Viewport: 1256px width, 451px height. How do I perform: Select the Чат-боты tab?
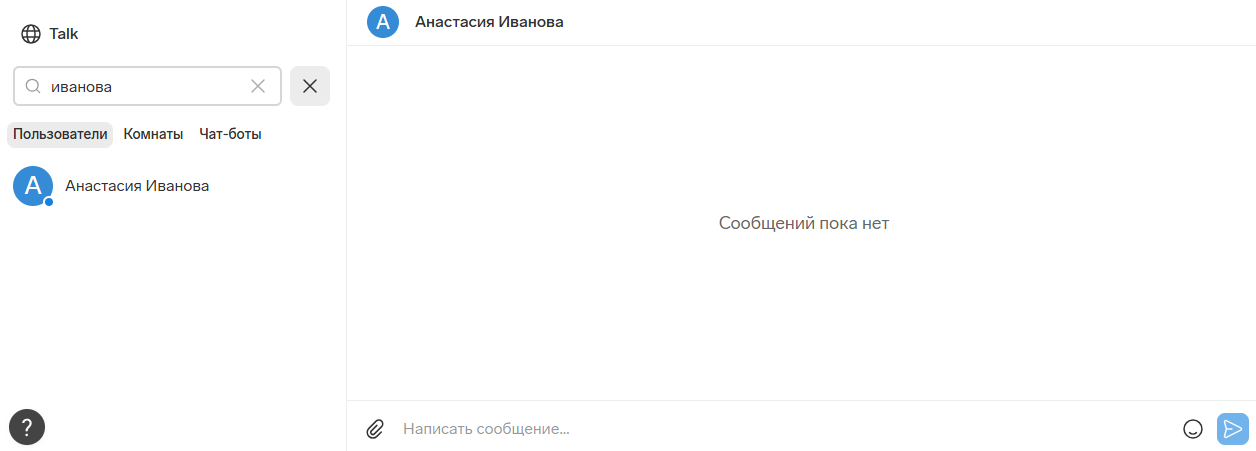click(x=230, y=134)
